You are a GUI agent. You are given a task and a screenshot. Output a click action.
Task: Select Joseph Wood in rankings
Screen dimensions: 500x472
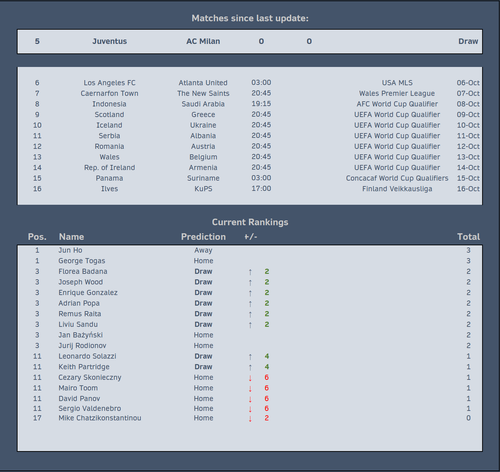[81, 282]
